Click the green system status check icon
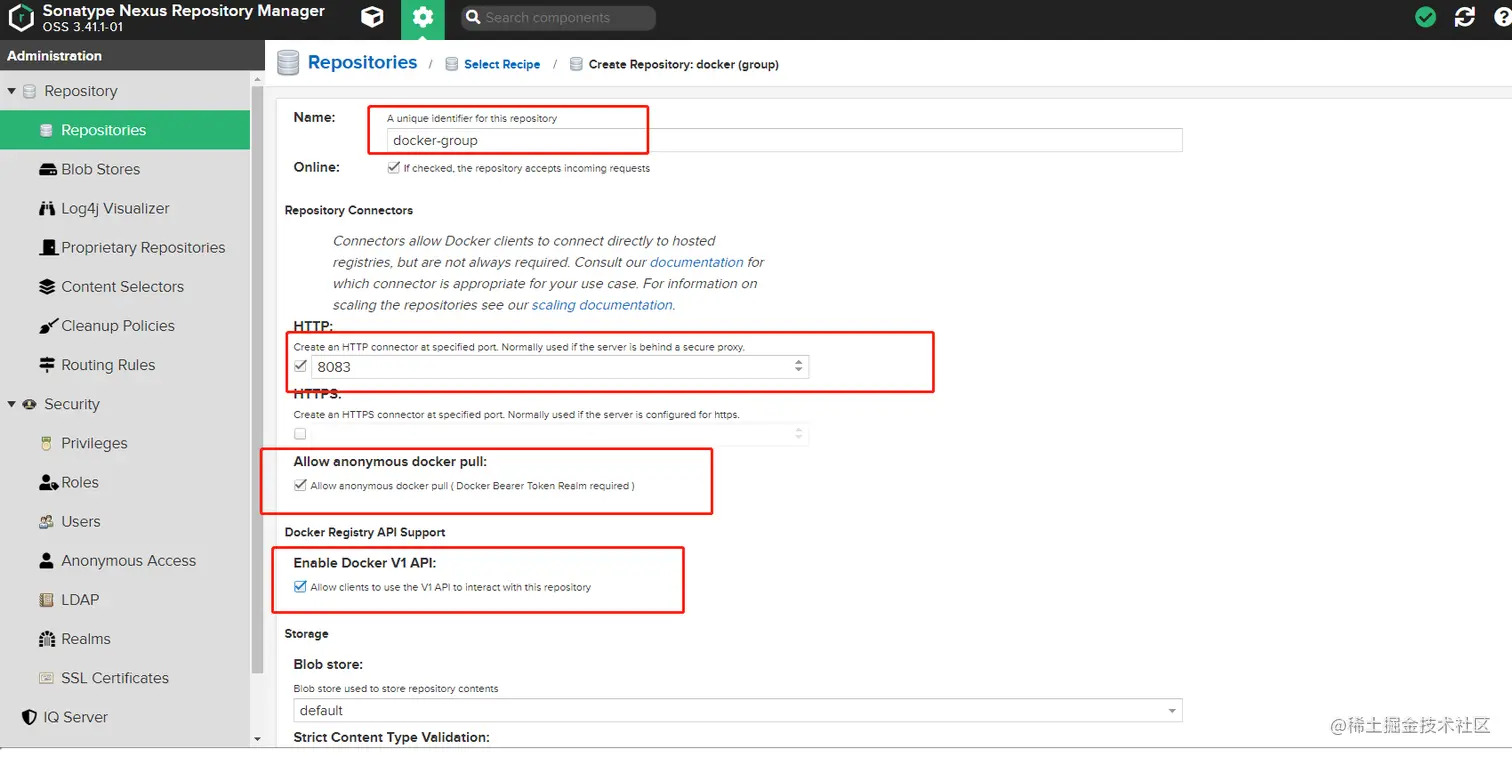Image resolution: width=1512 pixels, height=757 pixels. (x=1426, y=17)
